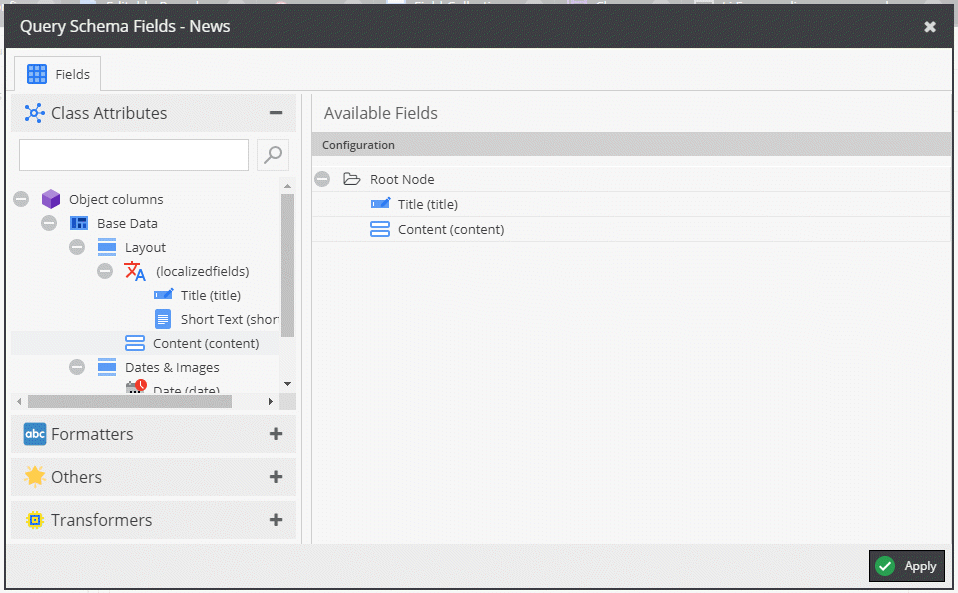Image resolution: width=958 pixels, height=593 pixels.
Task: Collapse the Layout tree node
Action: 77,247
